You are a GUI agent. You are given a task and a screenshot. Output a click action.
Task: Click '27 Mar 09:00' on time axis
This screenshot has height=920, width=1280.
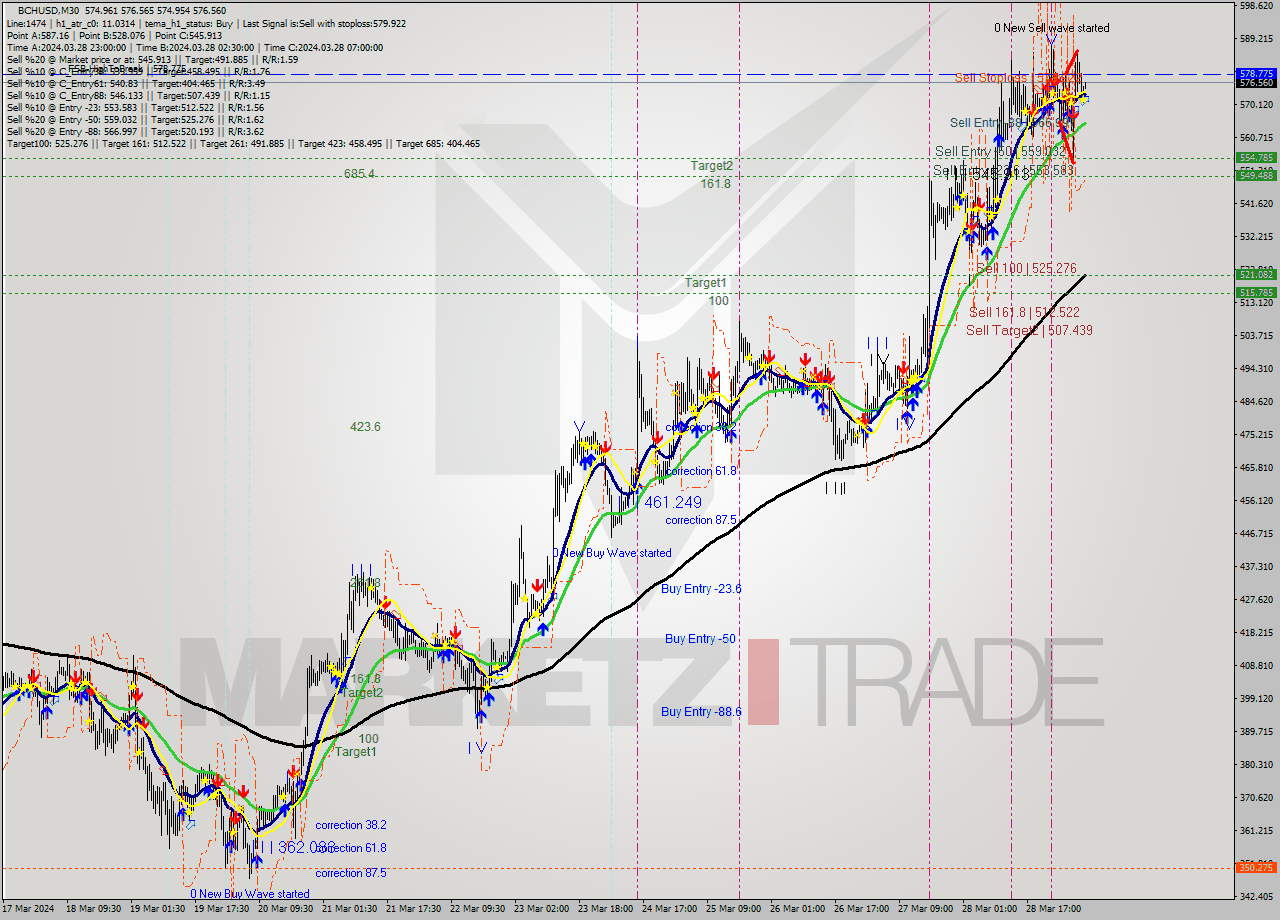pos(925,909)
